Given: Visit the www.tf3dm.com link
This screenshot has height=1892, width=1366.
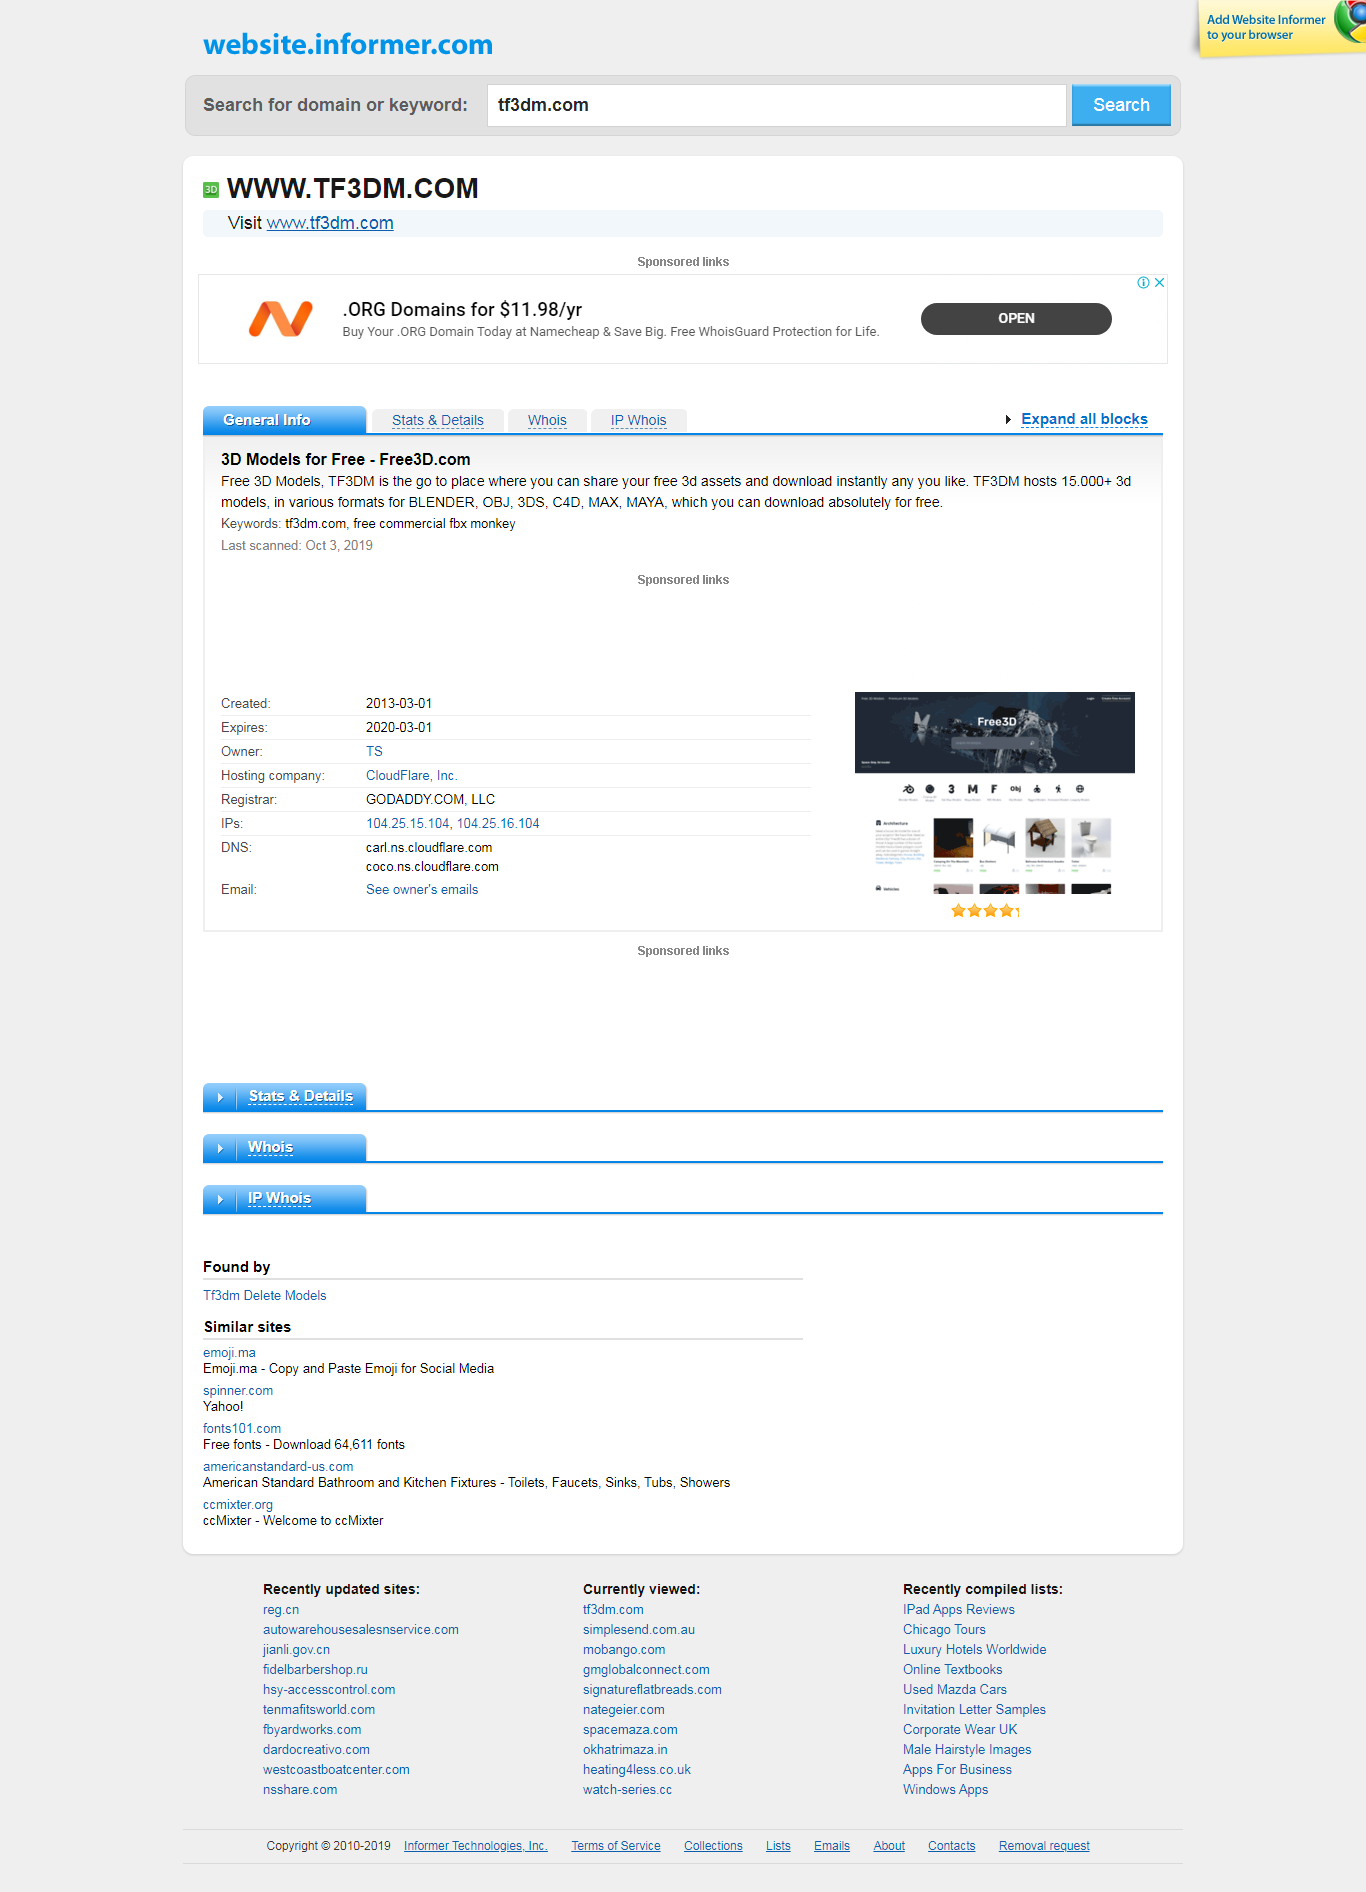Looking at the screenshot, I should point(330,223).
